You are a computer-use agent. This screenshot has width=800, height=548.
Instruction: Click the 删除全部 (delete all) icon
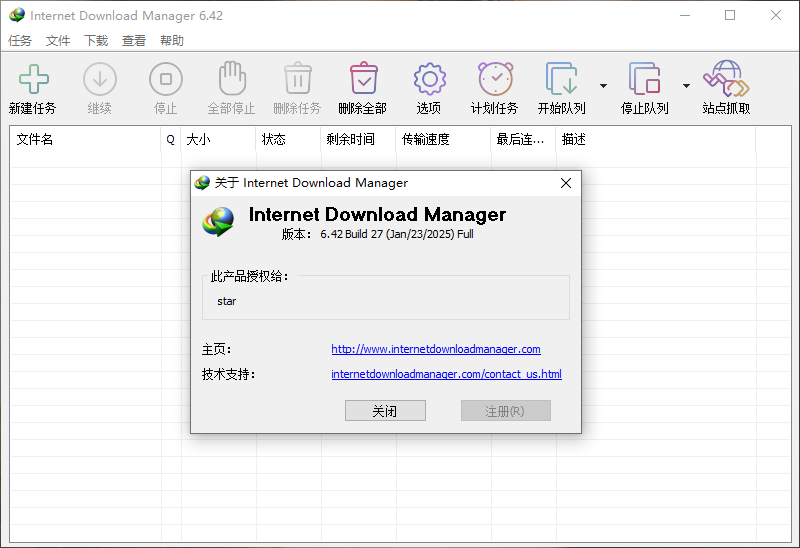(364, 78)
